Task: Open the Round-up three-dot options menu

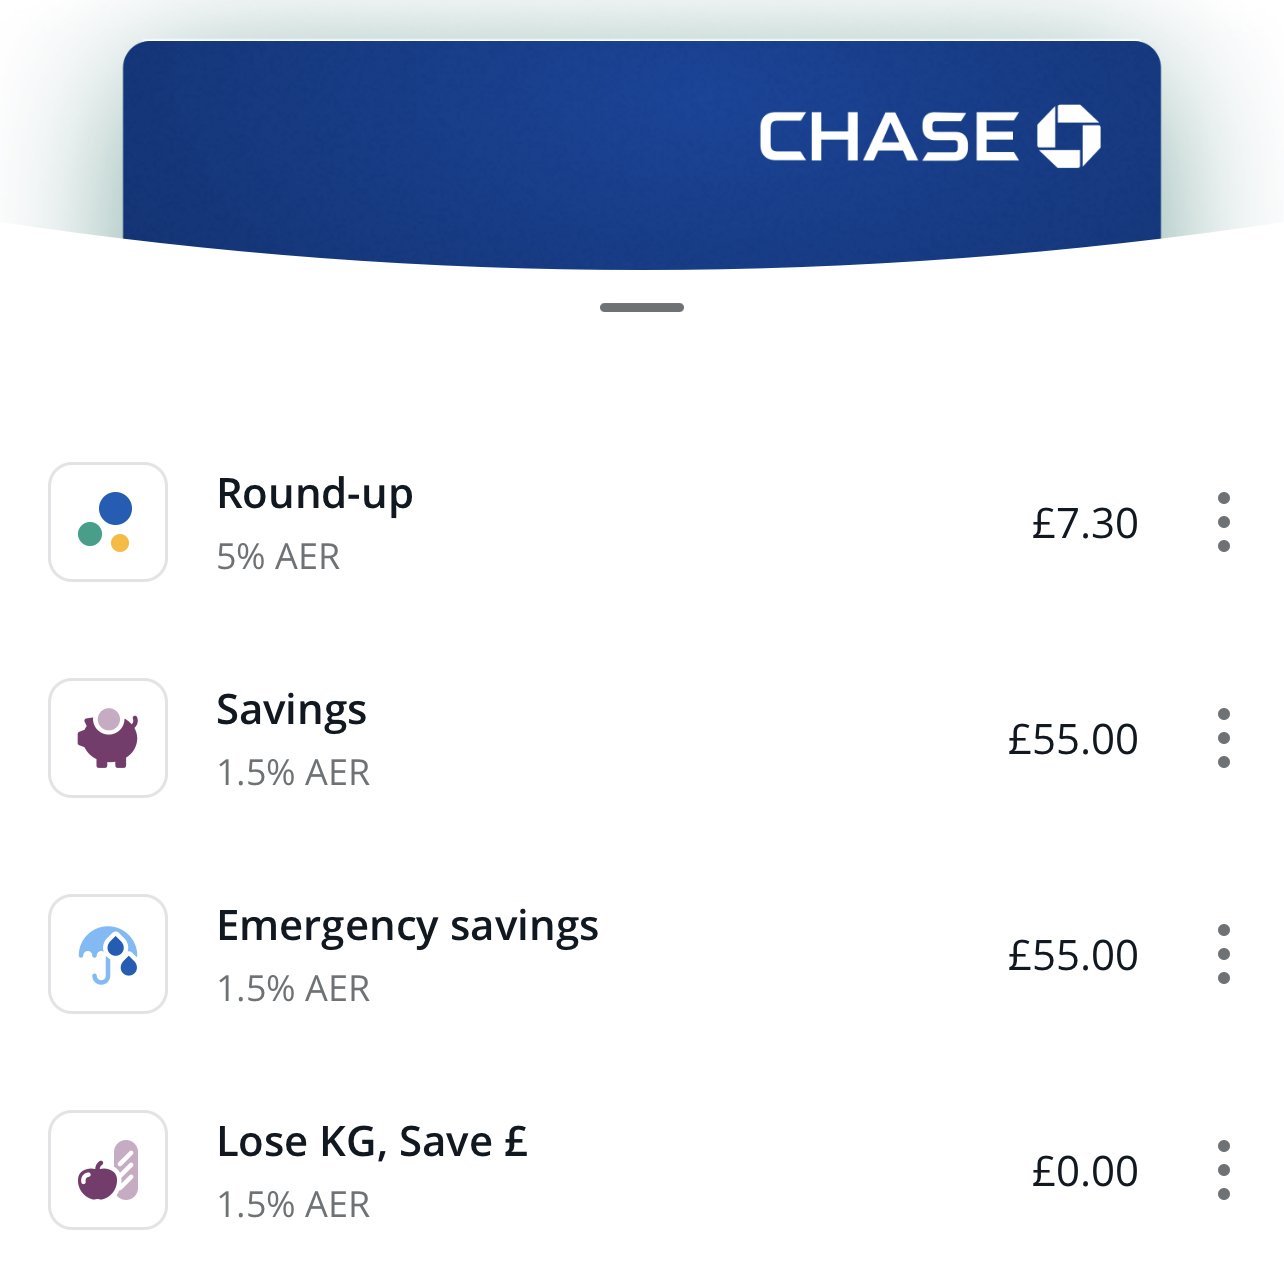Action: (x=1224, y=522)
